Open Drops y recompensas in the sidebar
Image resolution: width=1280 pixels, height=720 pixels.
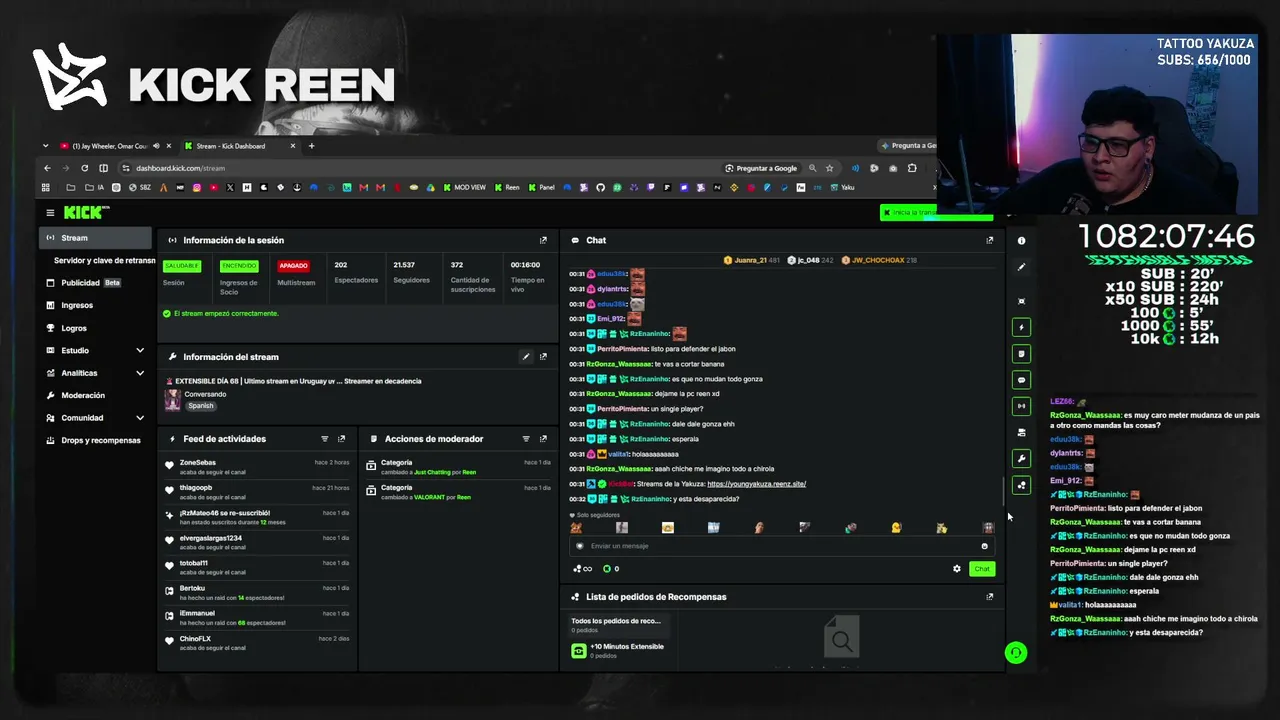click(x=96, y=441)
